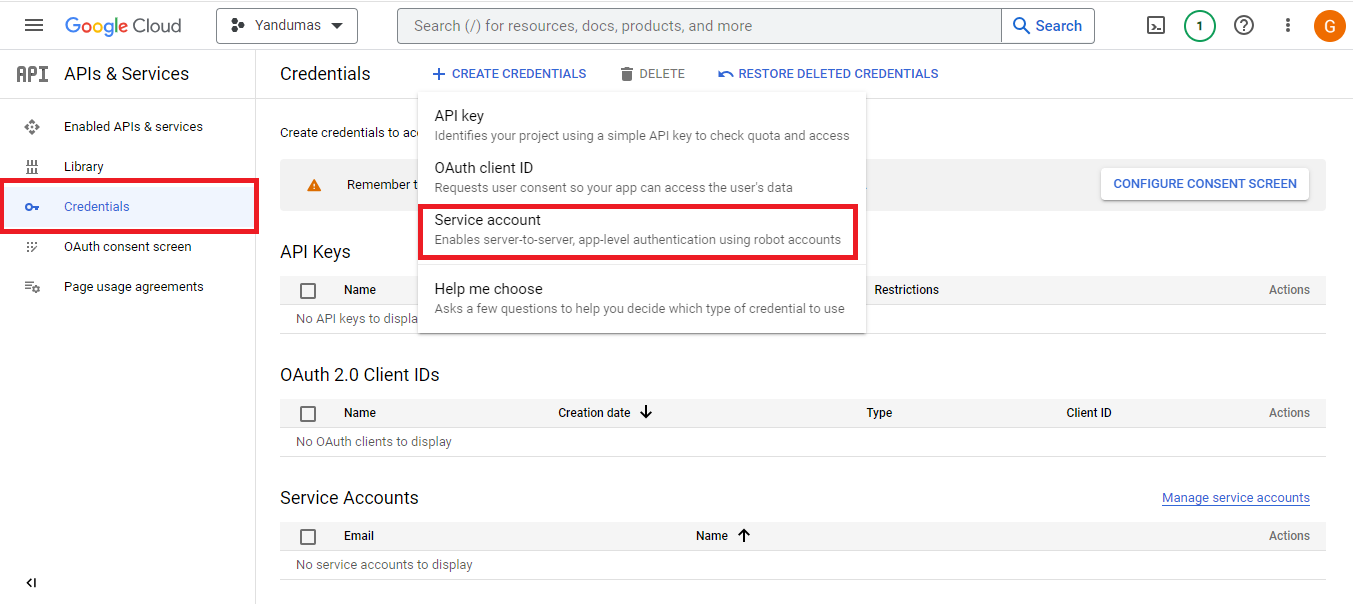Choose OAuth client ID from the dropdown
This screenshot has height=604, width=1353.
click(x=642, y=177)
